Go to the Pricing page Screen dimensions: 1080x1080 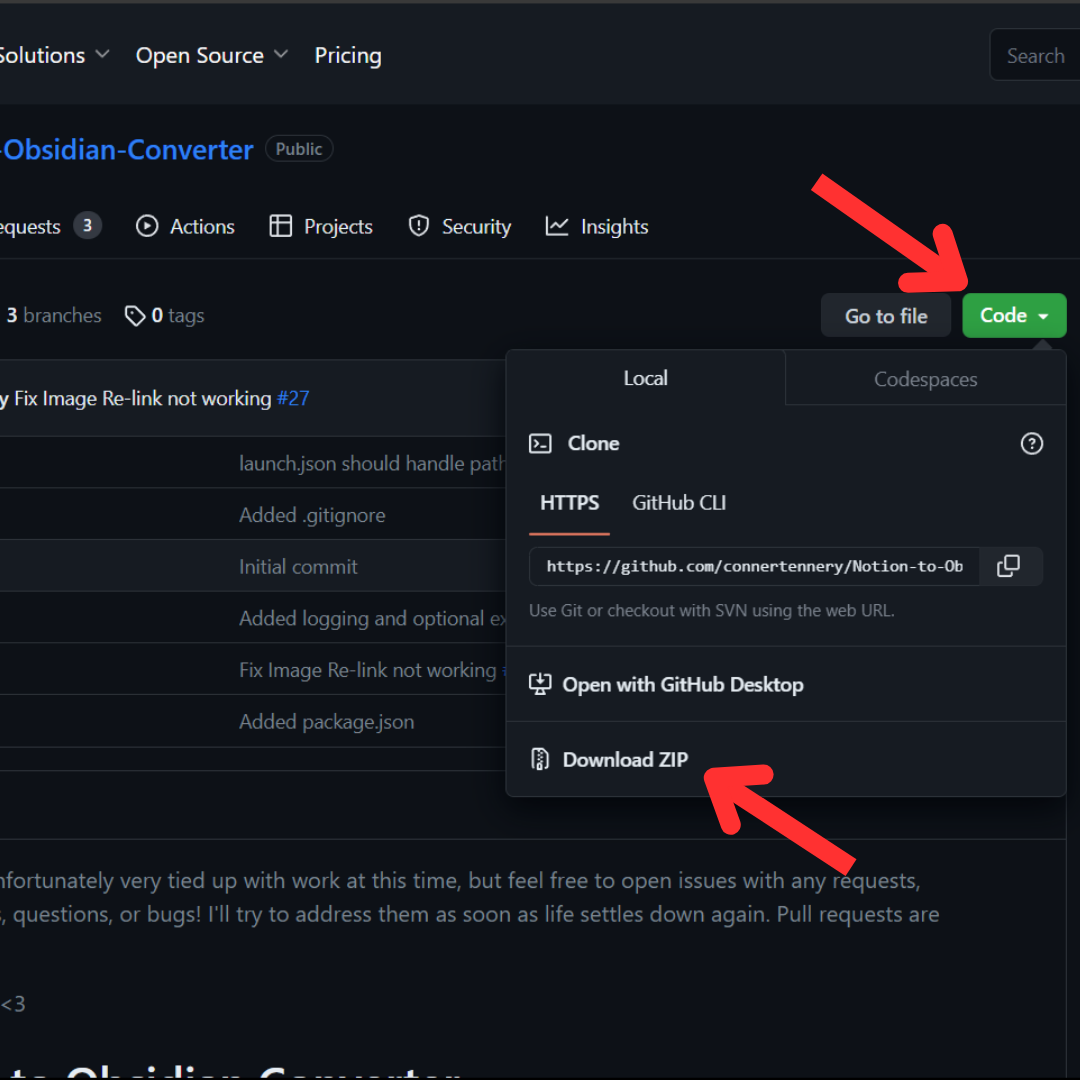[348, 55]
